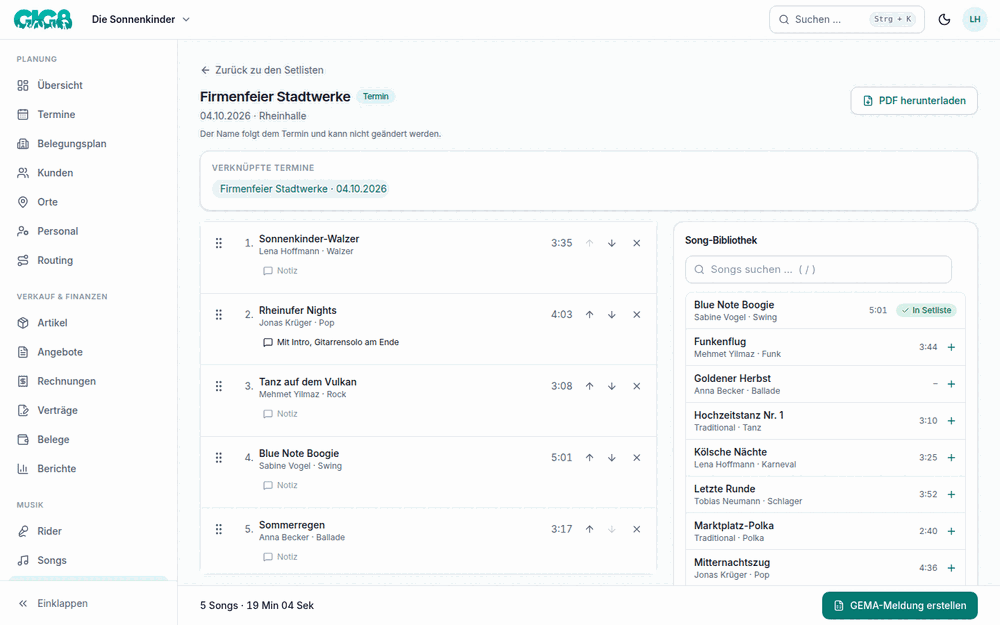Open Verträge in sidebar
Image resolution: width=1000 pixels, height=625 pixels.
88,410
